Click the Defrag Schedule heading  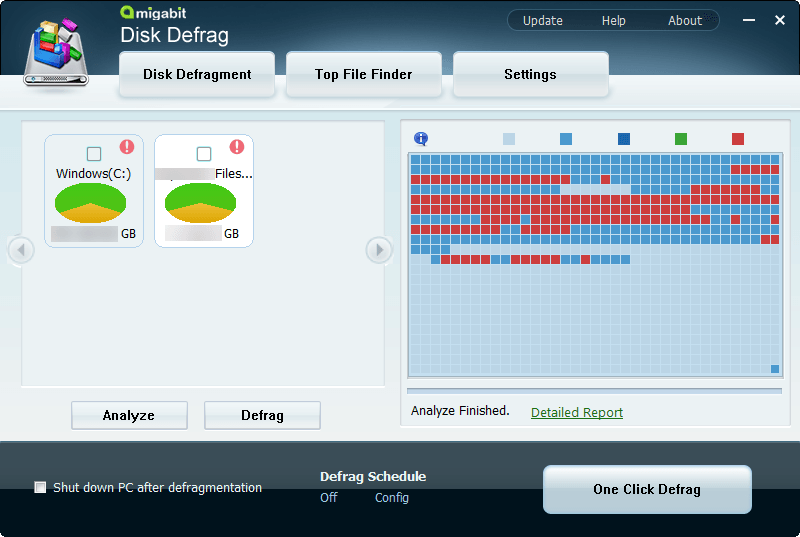(x=373, y=476)
